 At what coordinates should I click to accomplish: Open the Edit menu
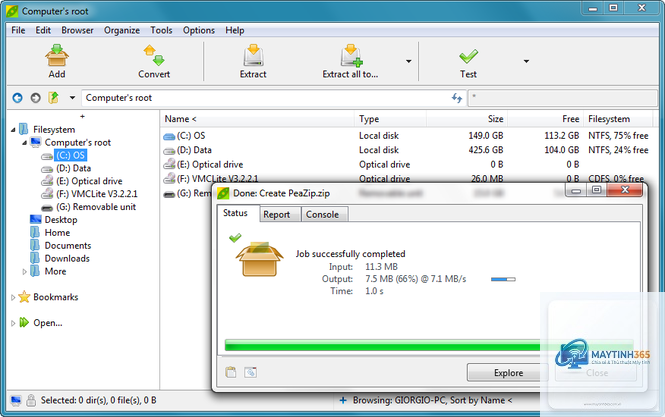[43, 31]
